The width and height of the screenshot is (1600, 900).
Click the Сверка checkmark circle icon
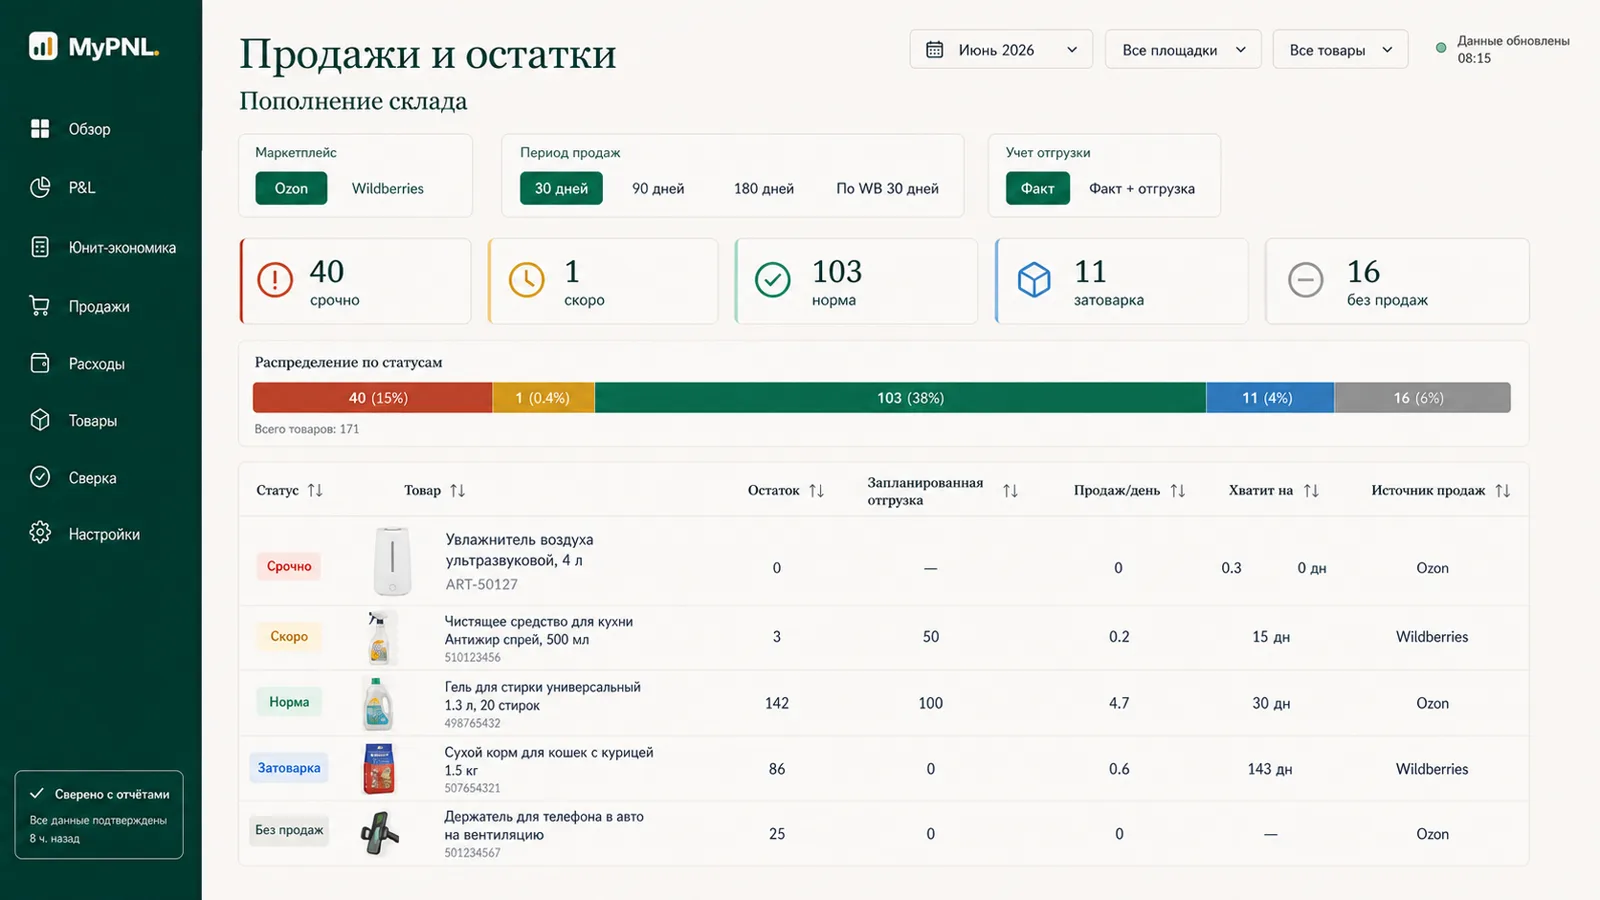coord(40,477)
